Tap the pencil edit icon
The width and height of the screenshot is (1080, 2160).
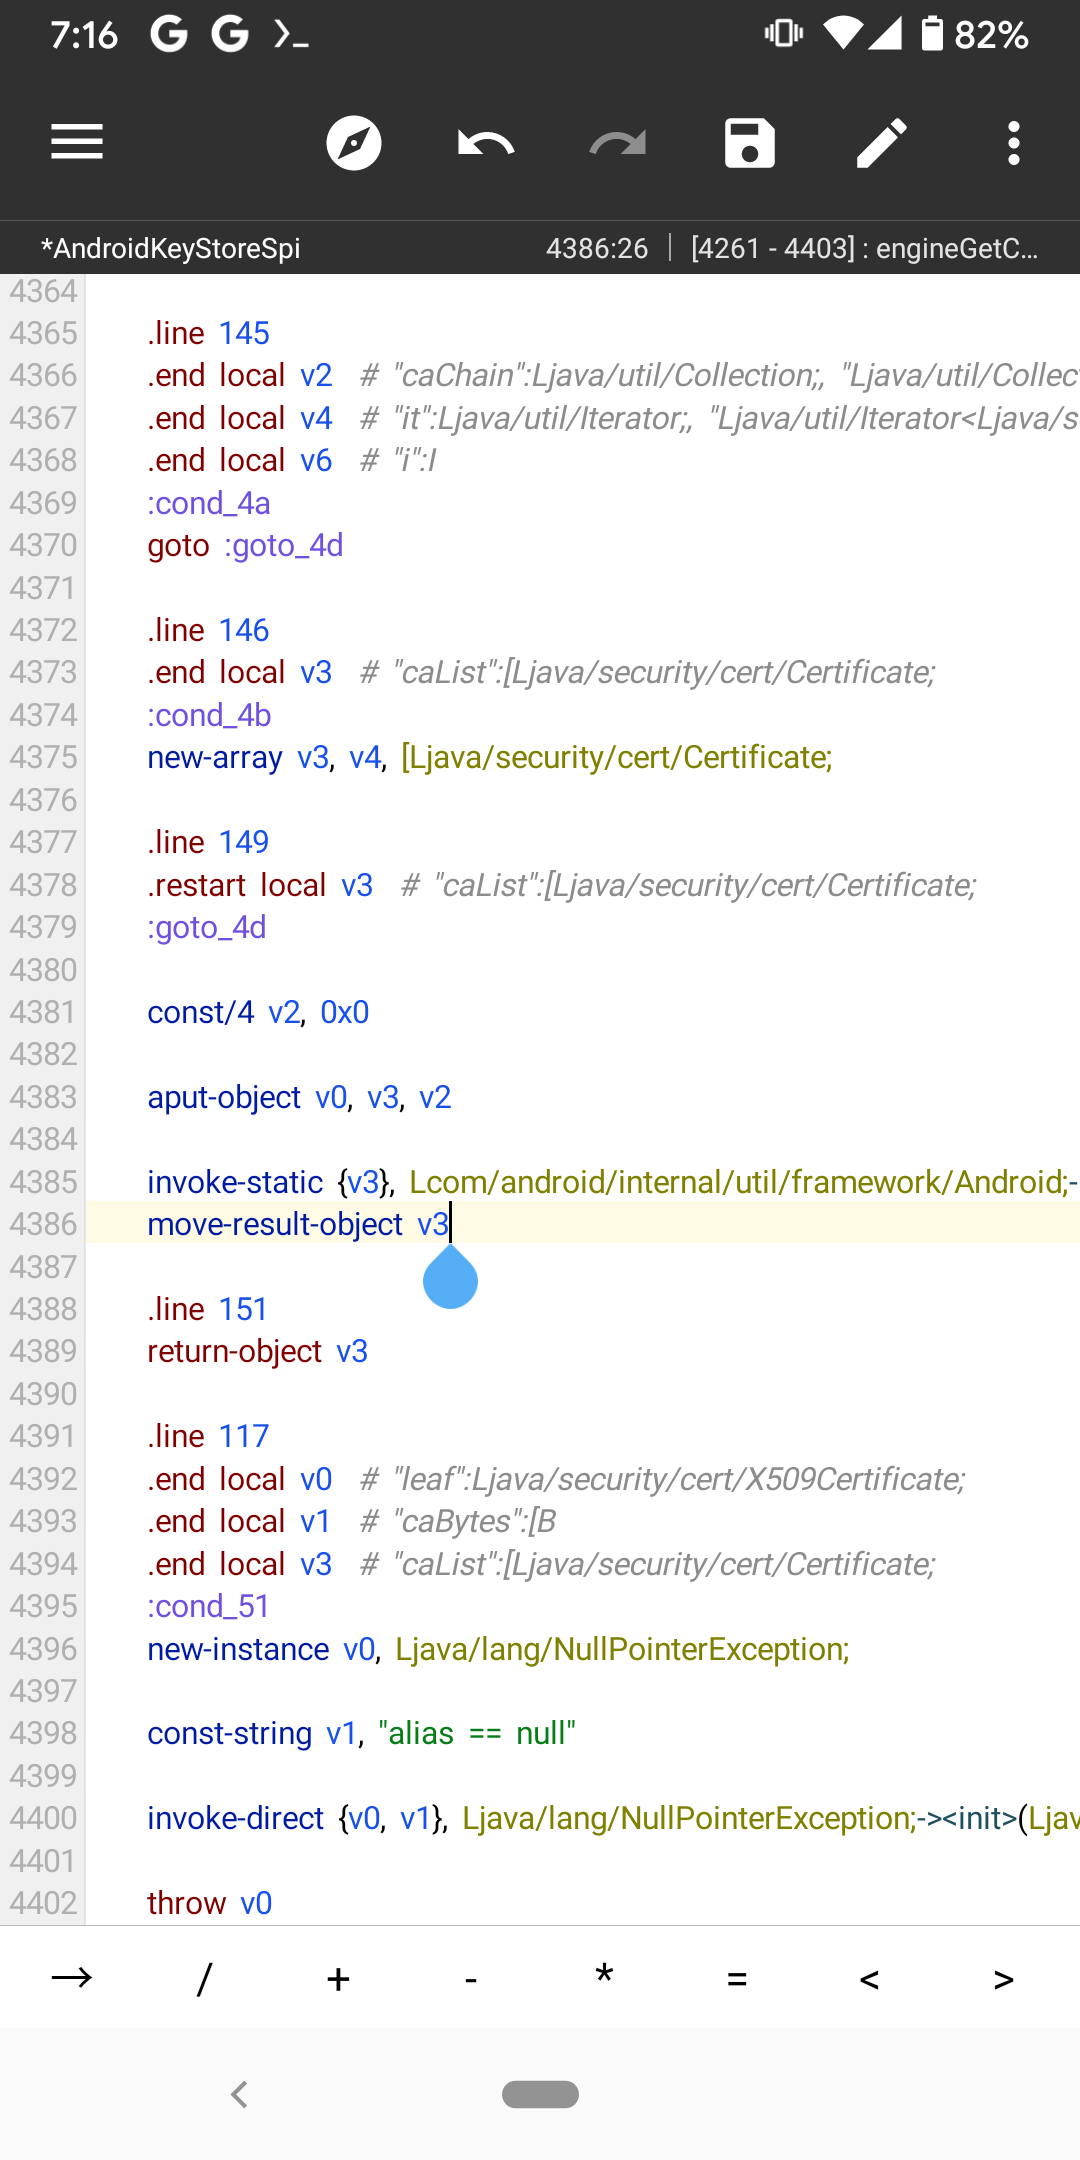click(882, 143)
